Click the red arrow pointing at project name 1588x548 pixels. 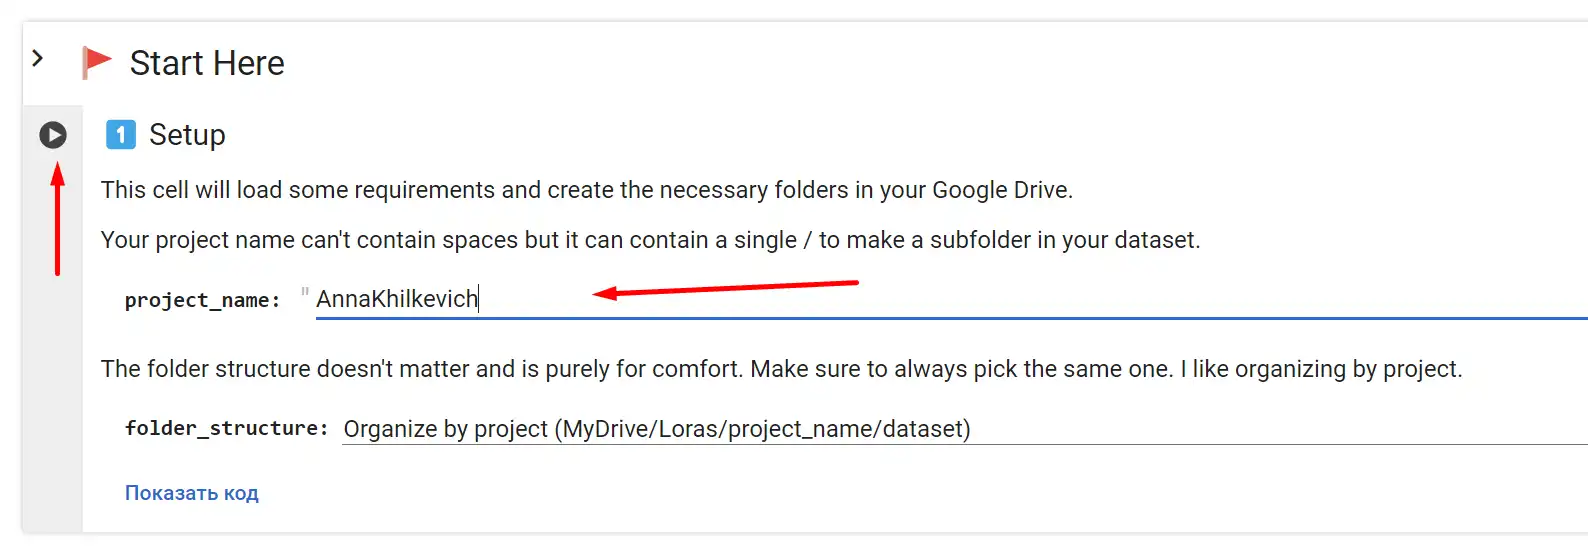(726, 288)
